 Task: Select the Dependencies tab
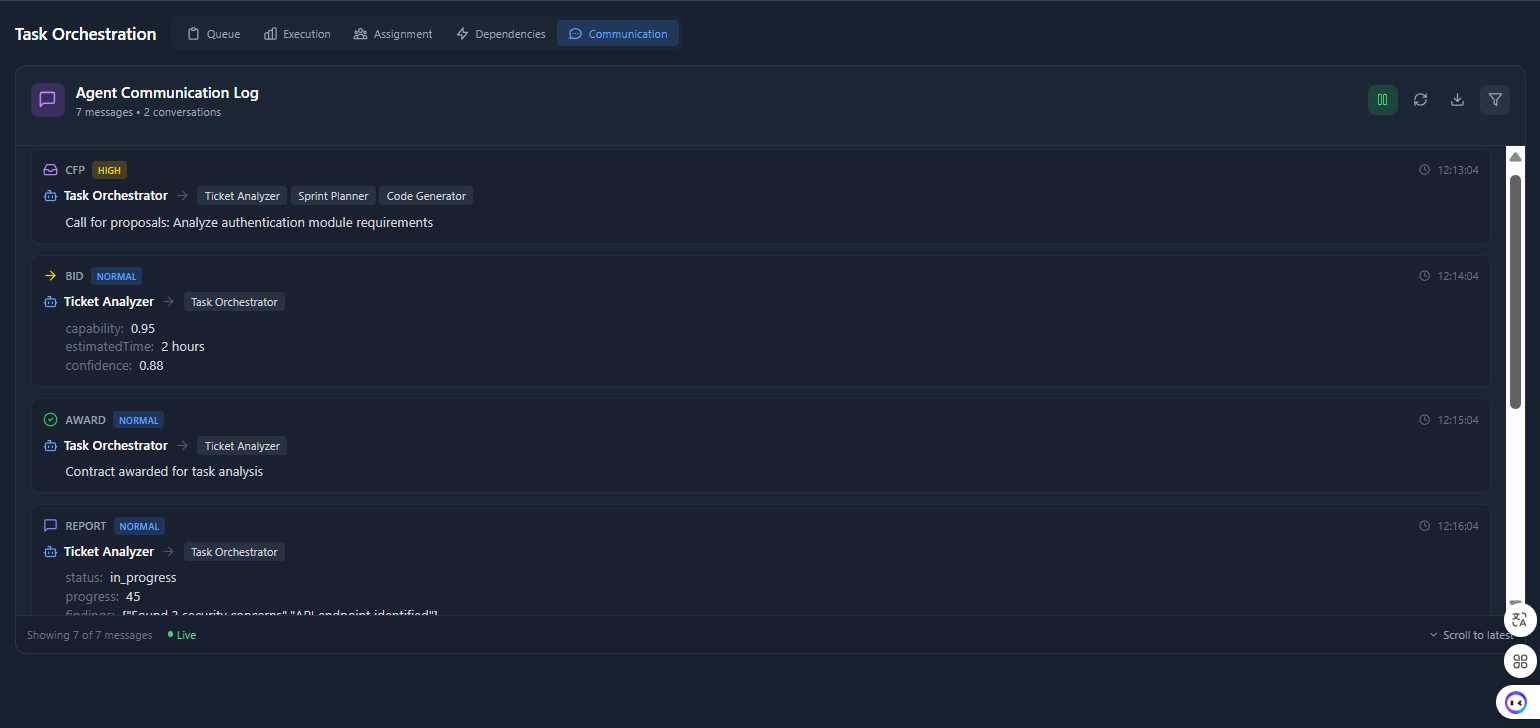(500, 34)
